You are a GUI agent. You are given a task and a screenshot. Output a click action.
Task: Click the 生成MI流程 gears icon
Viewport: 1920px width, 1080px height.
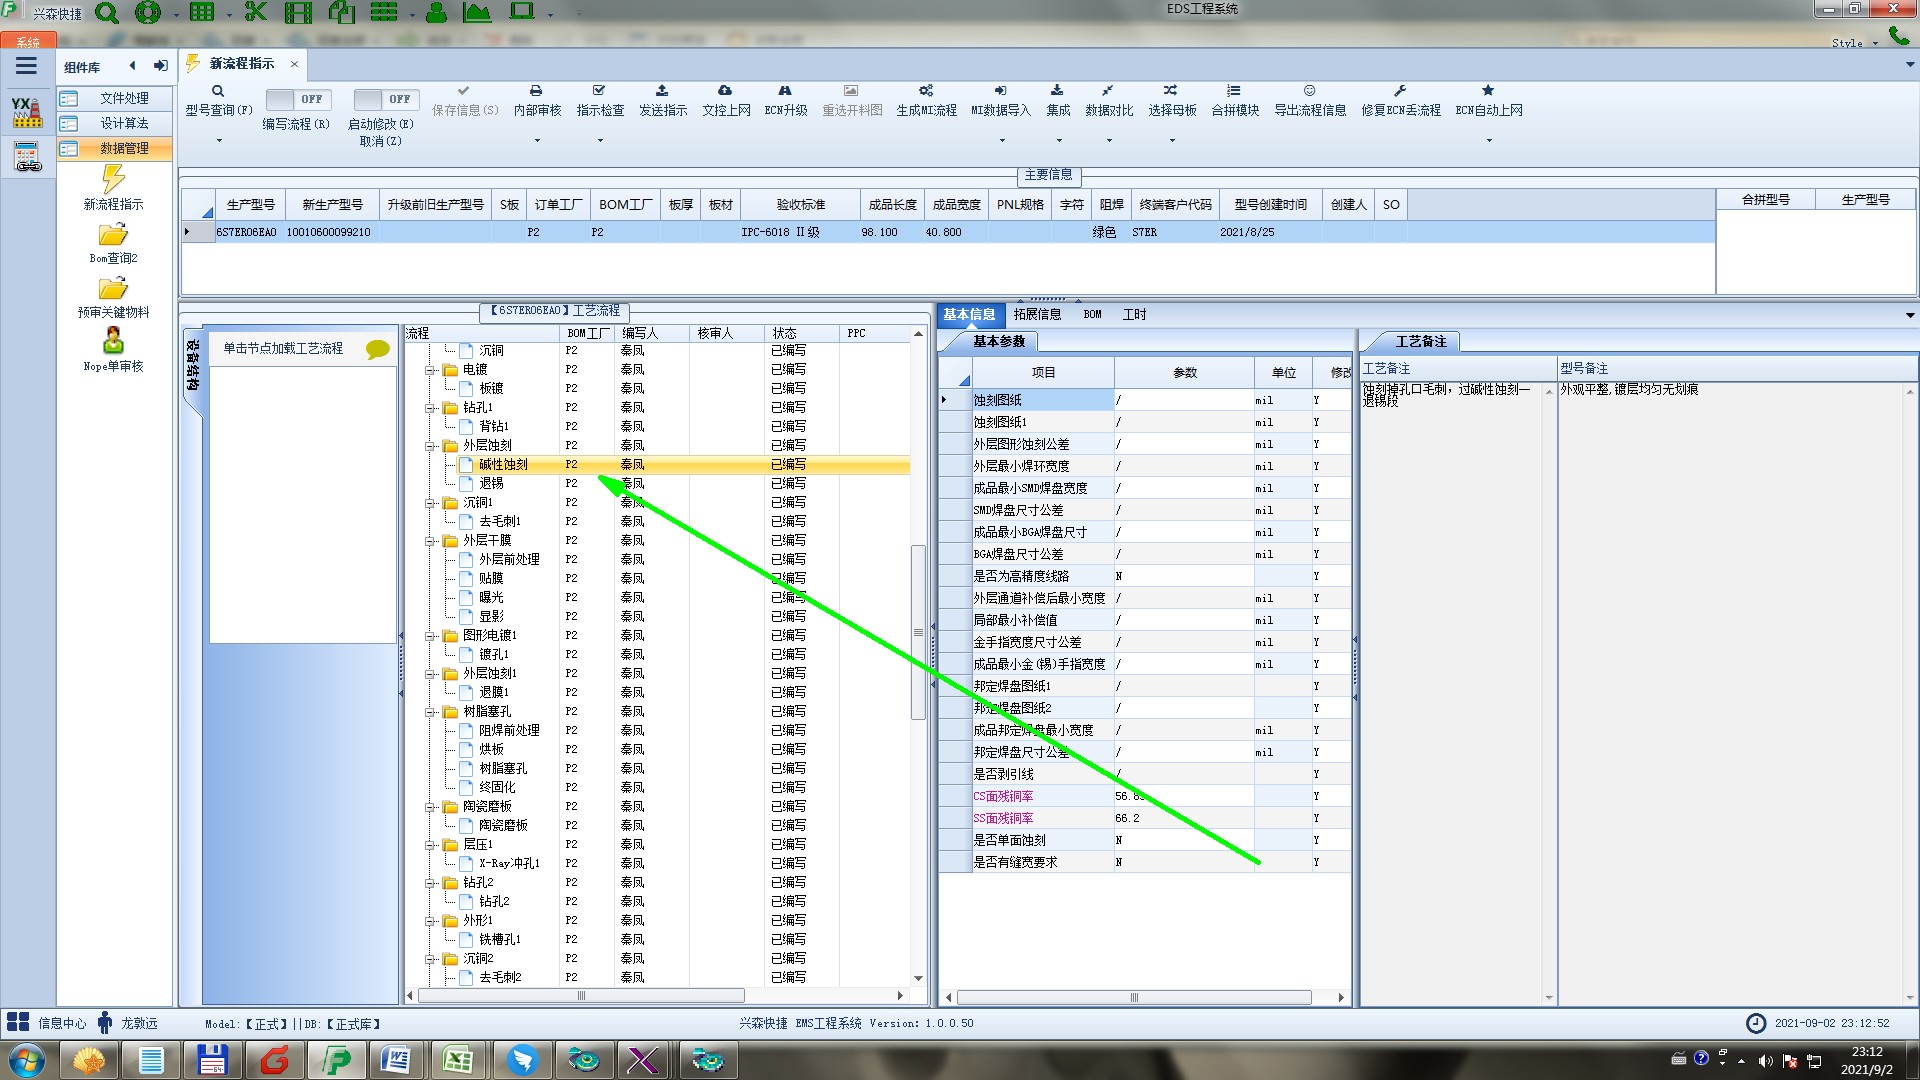(x=926, y=91)
